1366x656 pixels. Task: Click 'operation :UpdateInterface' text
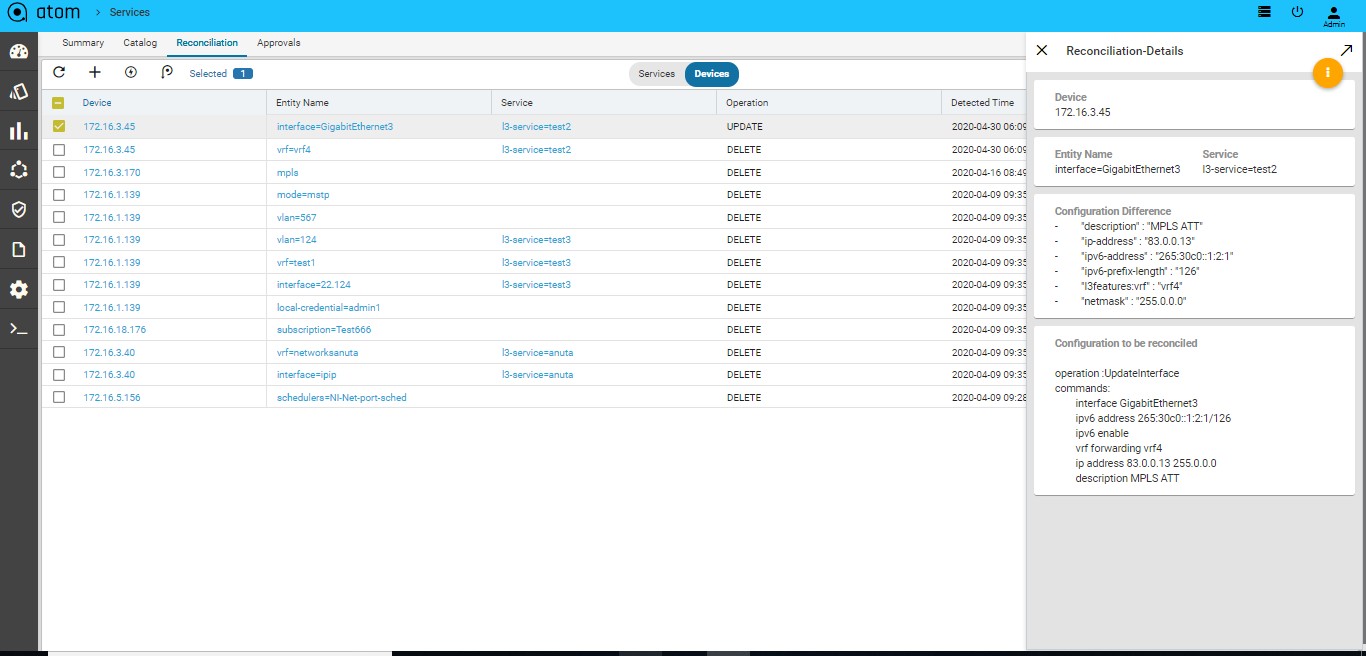pos(1117,373)
